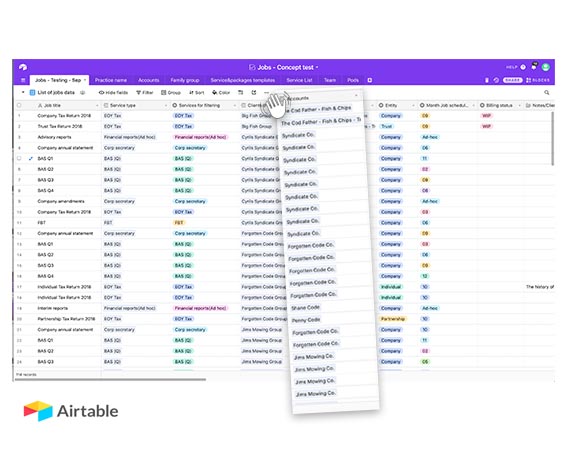Image resolution: width=567 pixels, height=455 pixels.
Task: Tick the select-all checkbox in header row
Action: coord(19,105)
